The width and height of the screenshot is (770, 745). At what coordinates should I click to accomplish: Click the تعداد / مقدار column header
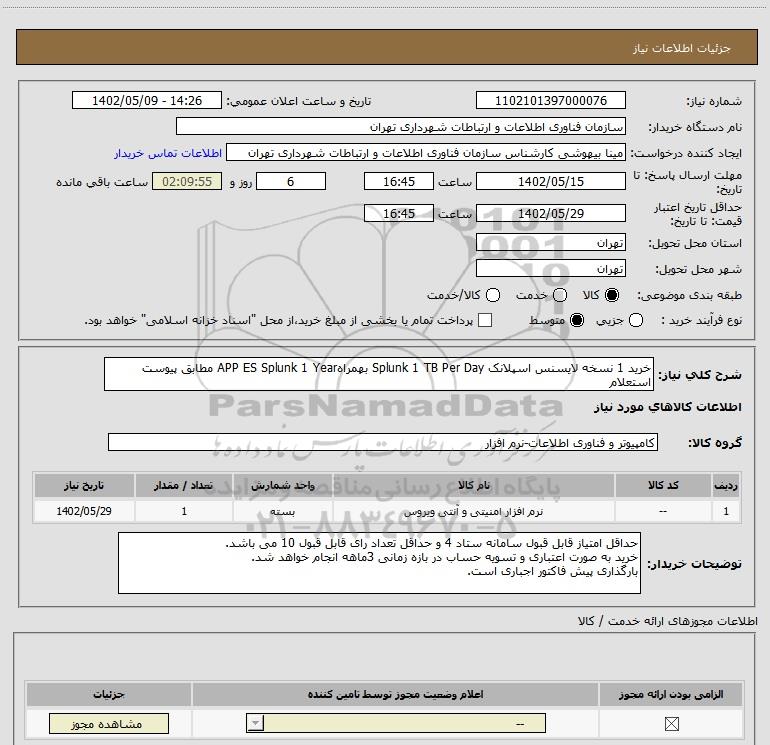tap(184, 485)
